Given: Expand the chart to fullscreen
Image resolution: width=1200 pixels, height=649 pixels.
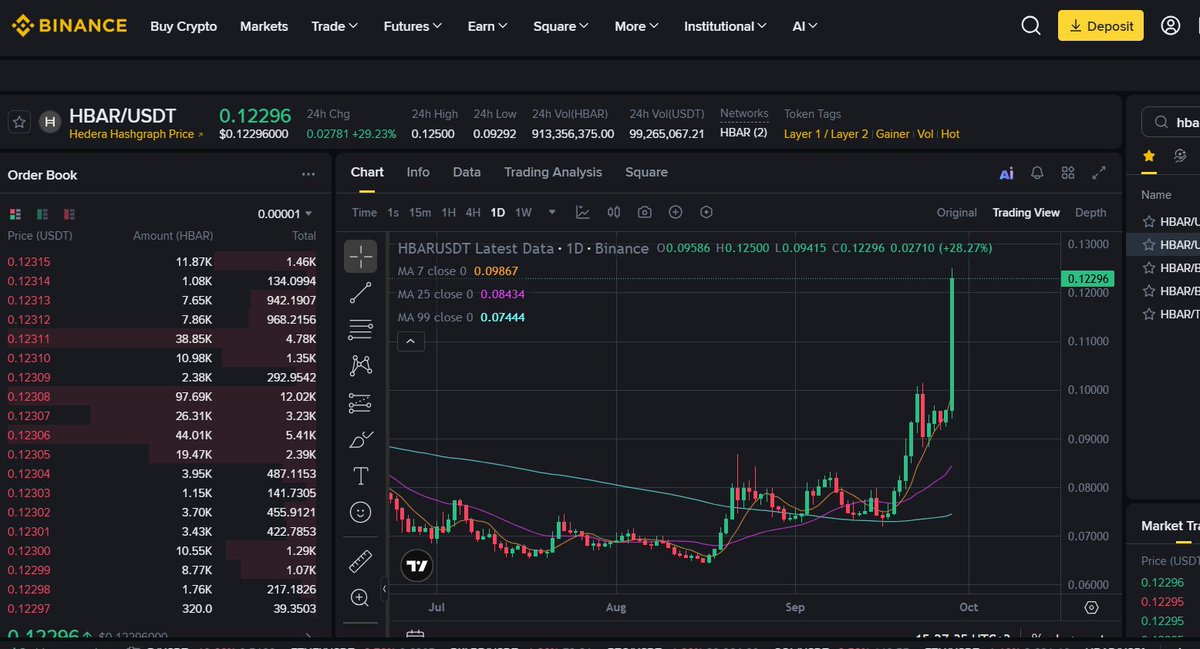Looking at the screenshot, I should pyautogui.click(x=1099, y=173).
